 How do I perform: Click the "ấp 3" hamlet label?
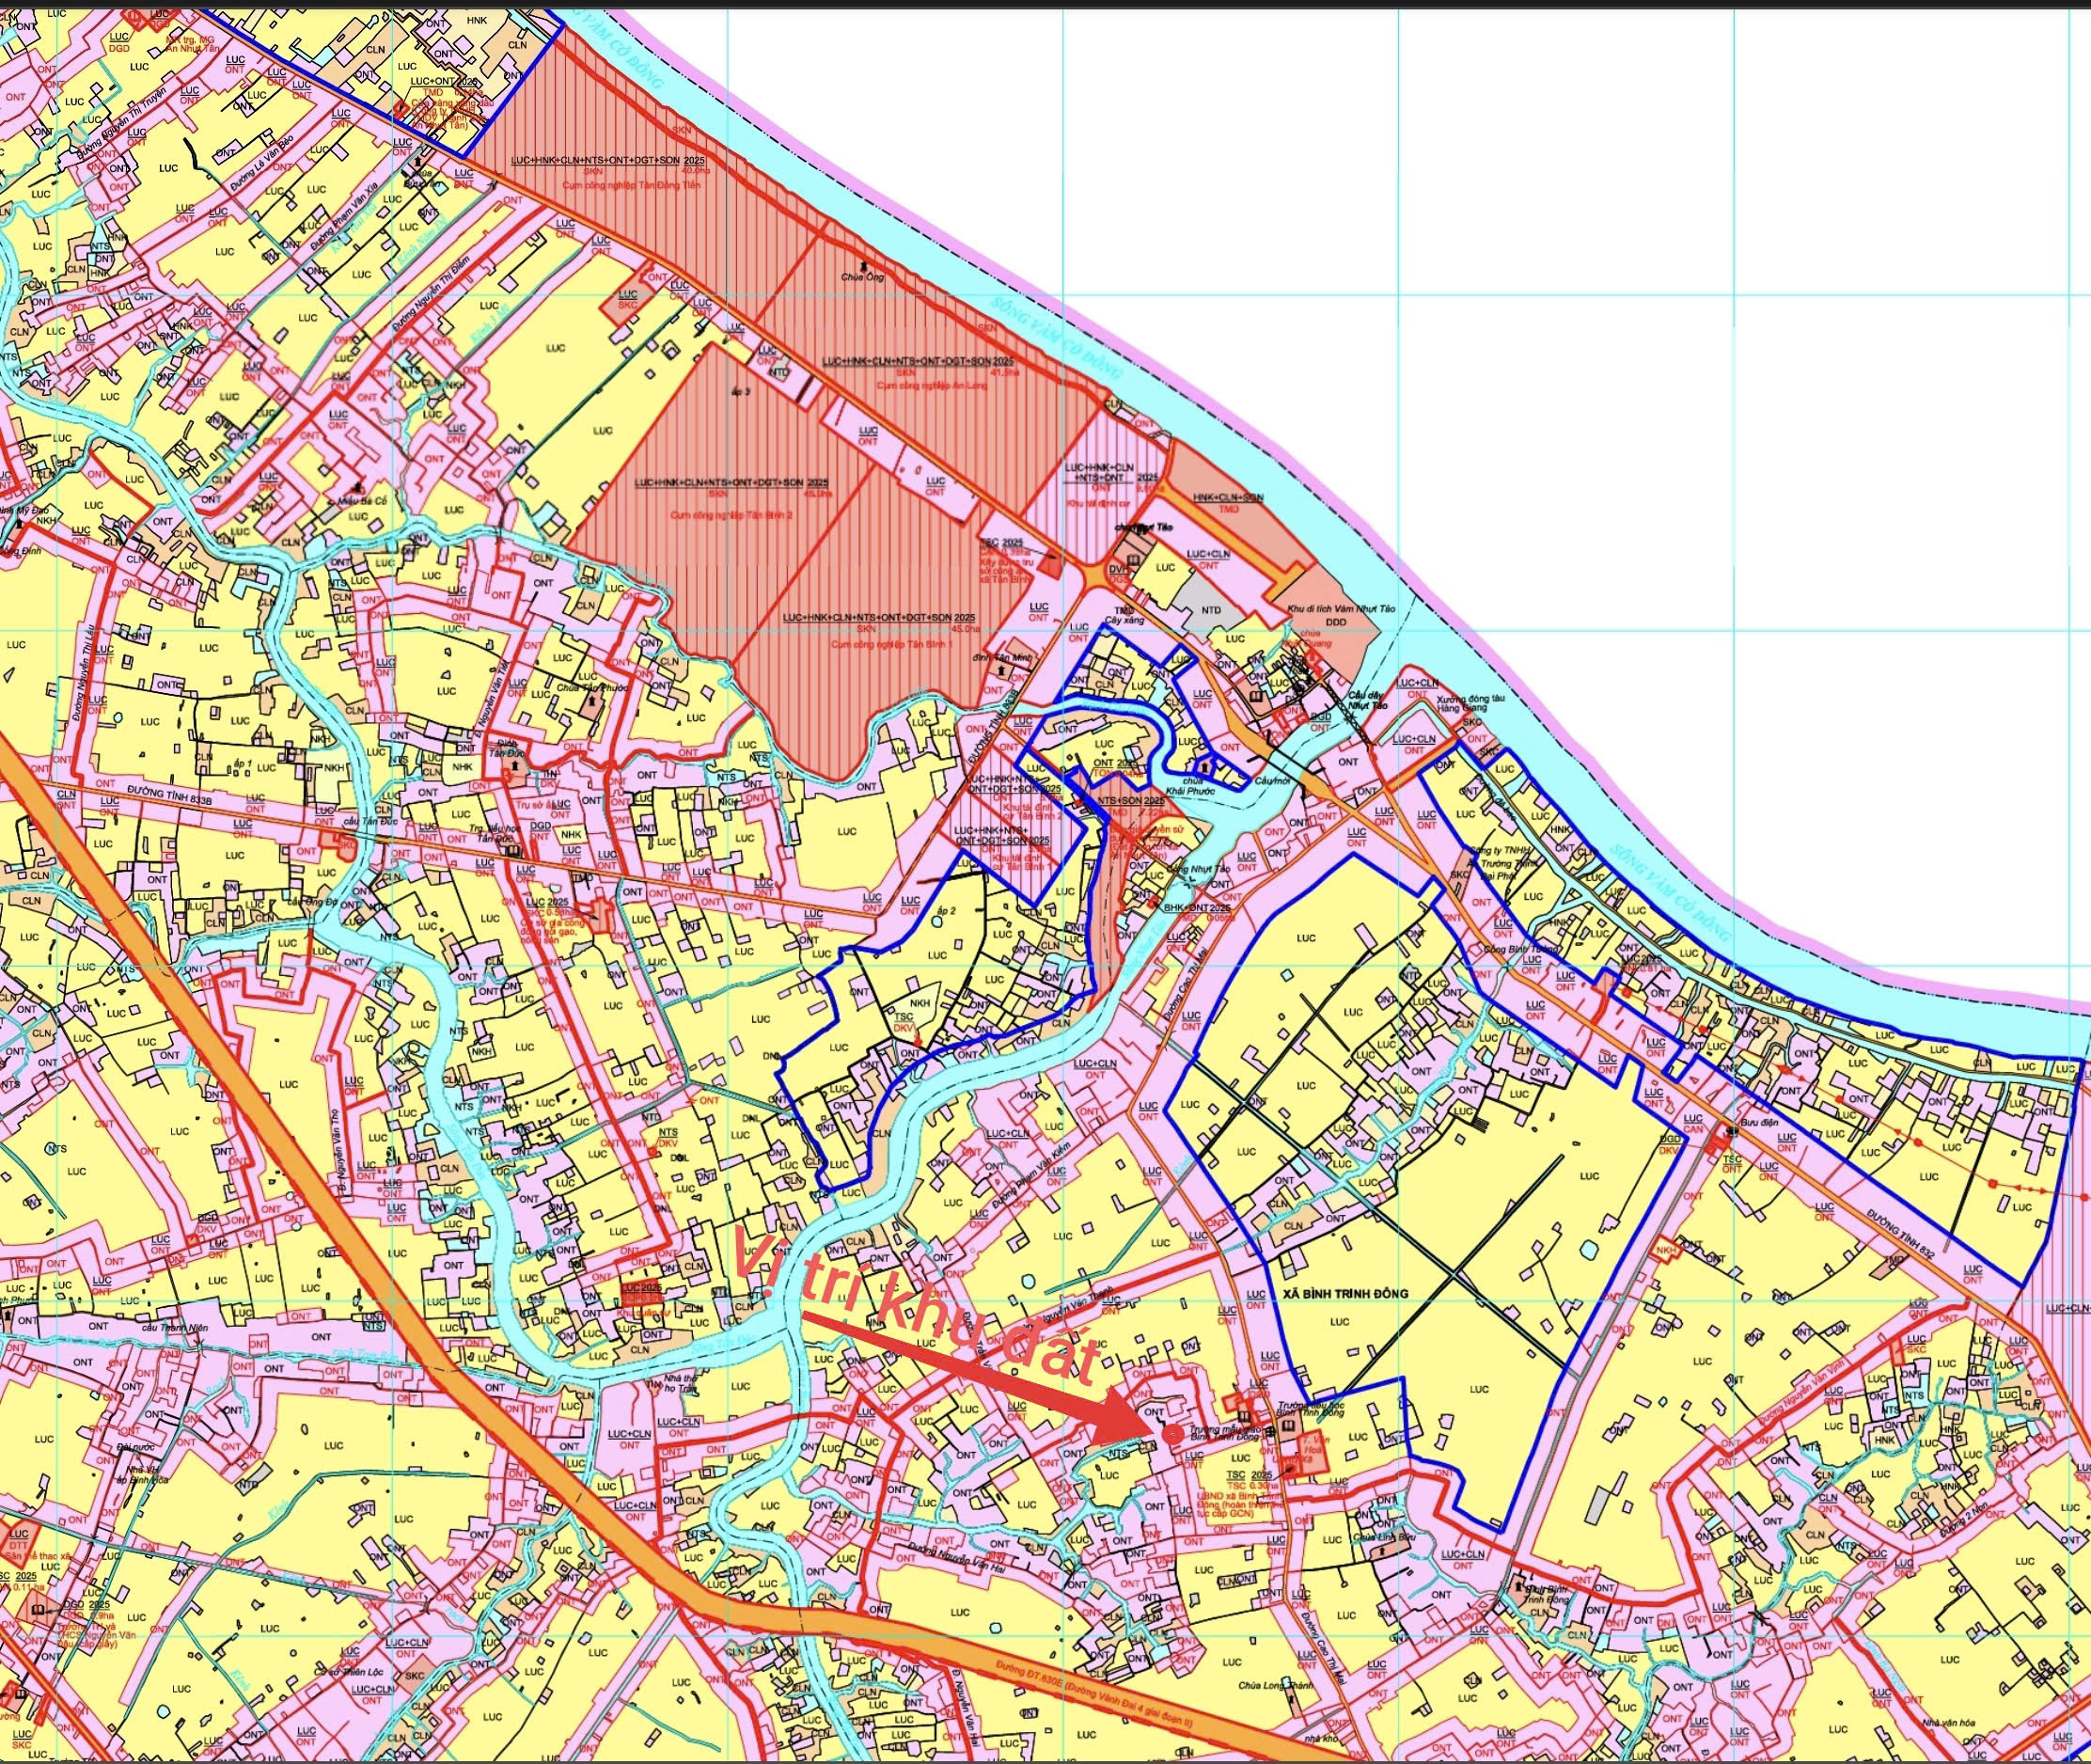pyautogui.click(x=740, y=390)
